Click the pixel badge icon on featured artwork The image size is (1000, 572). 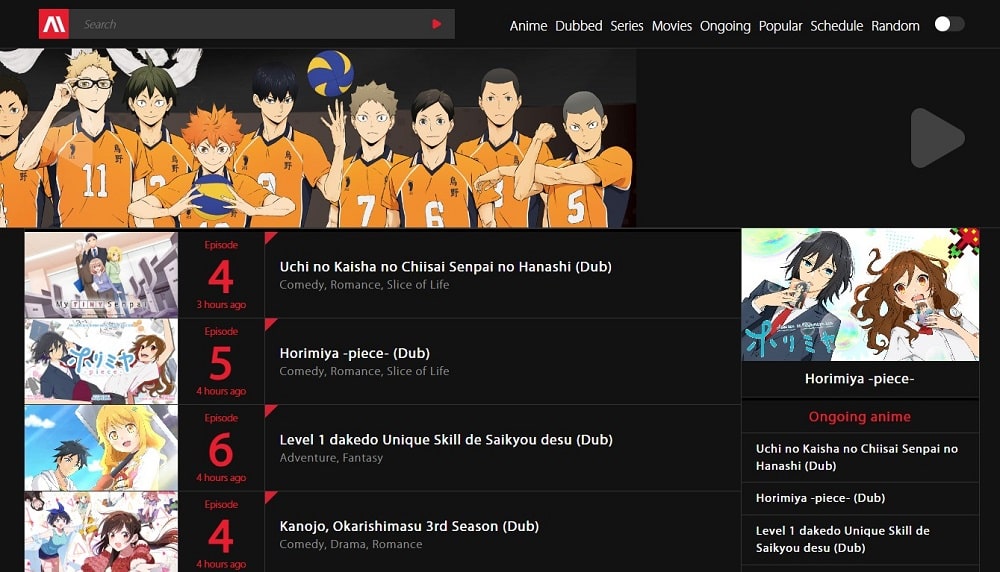pos(964,242)
